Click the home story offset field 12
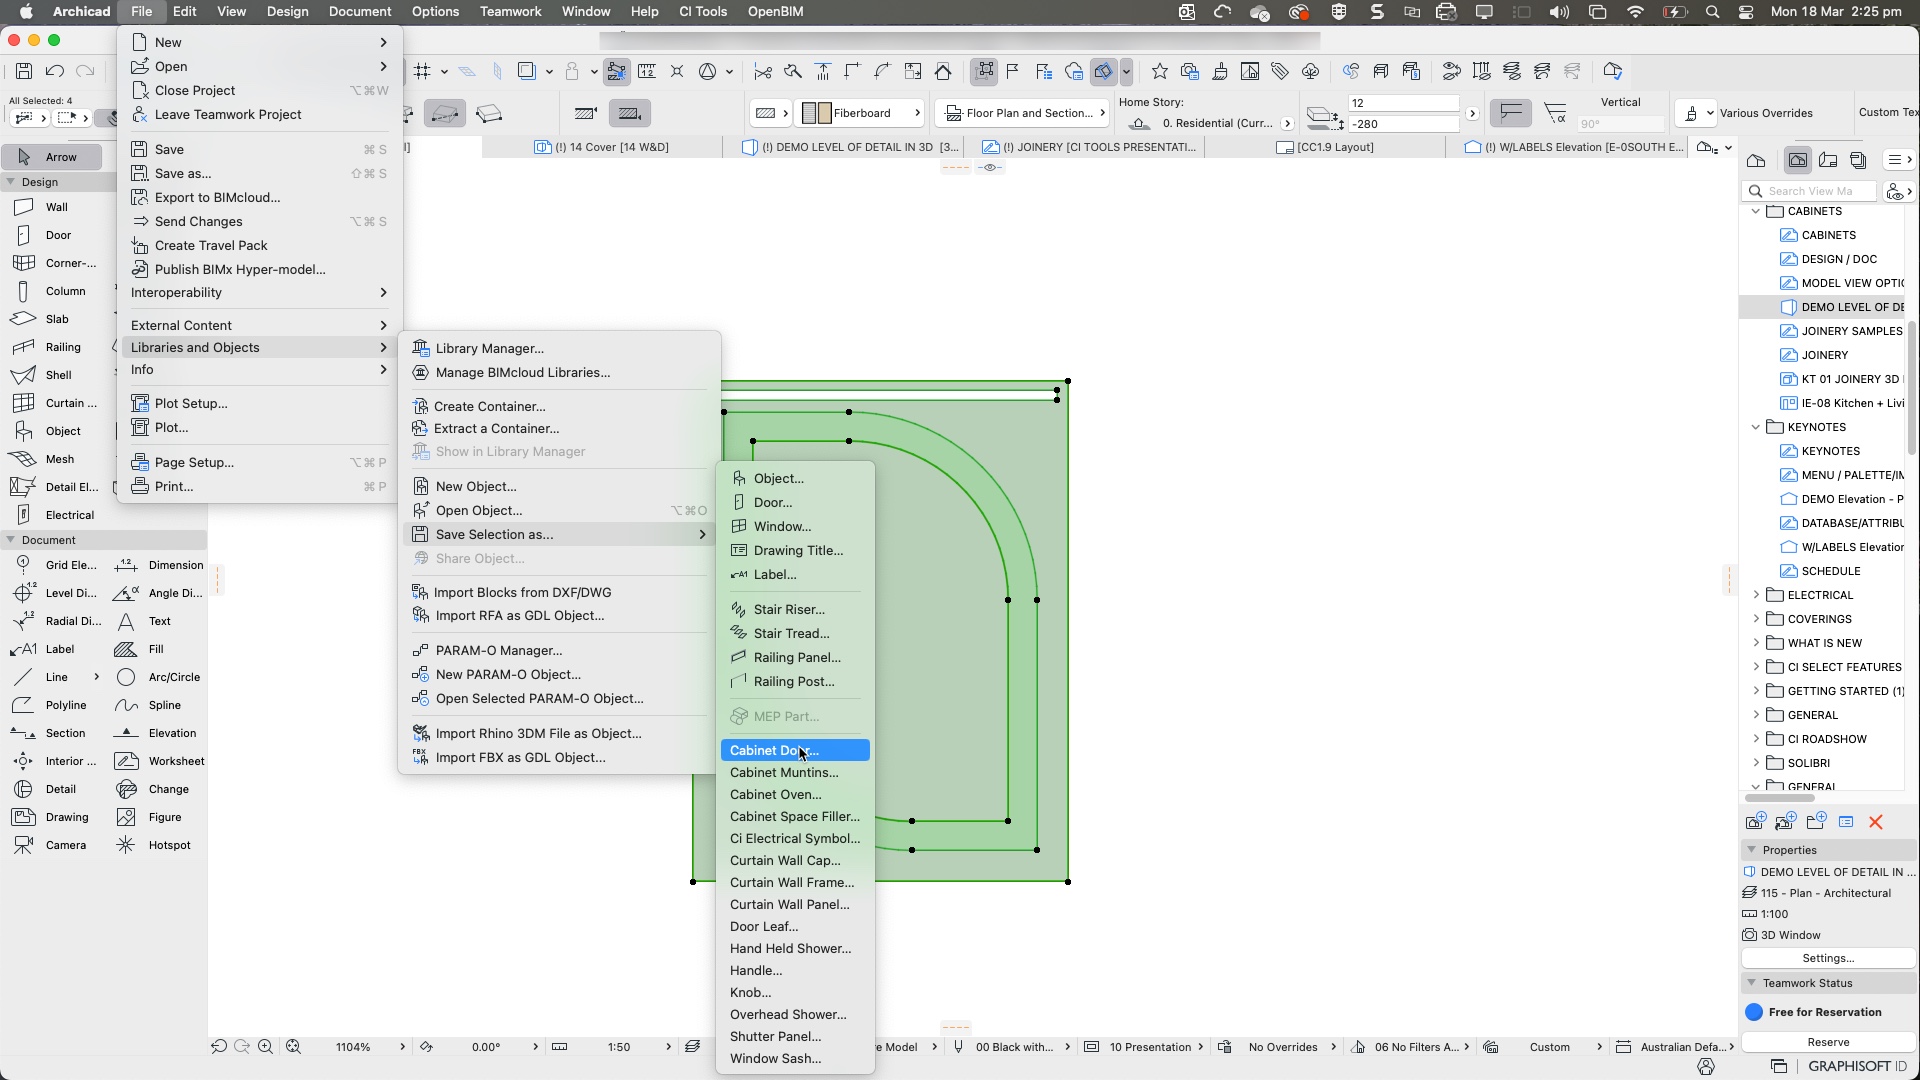 click(x=1403, y=103)
